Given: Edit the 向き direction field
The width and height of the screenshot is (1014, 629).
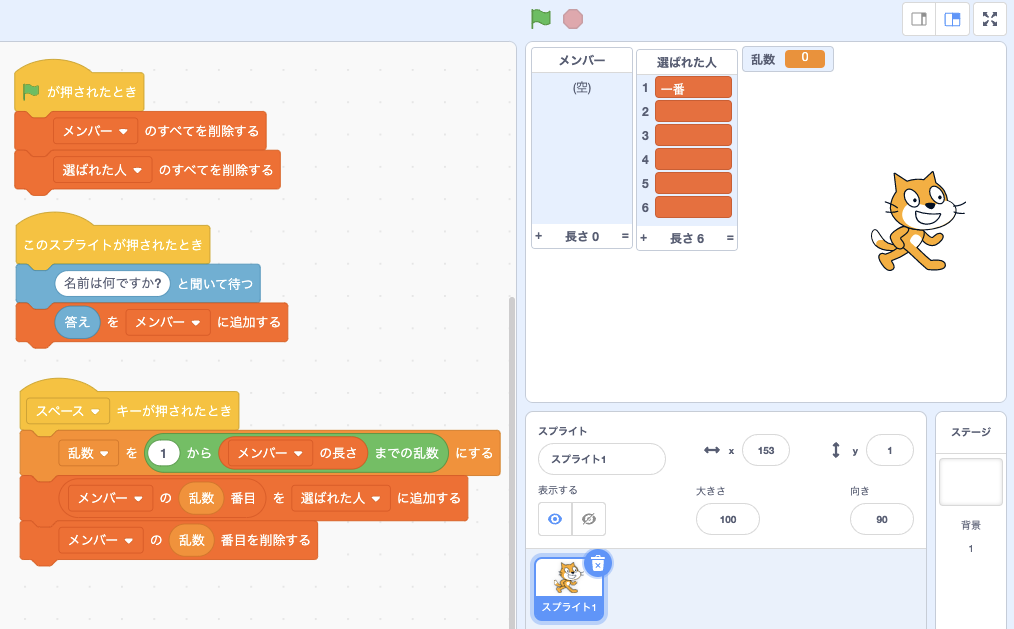Looking at the screenshot, I should coord(881,519).
